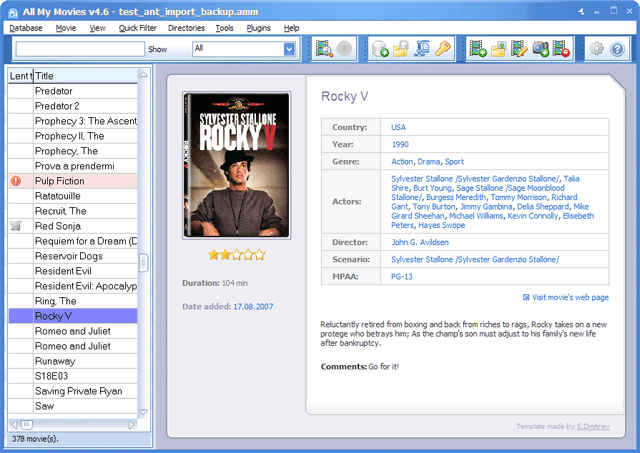Open settings gear icon

coord(596,48)
